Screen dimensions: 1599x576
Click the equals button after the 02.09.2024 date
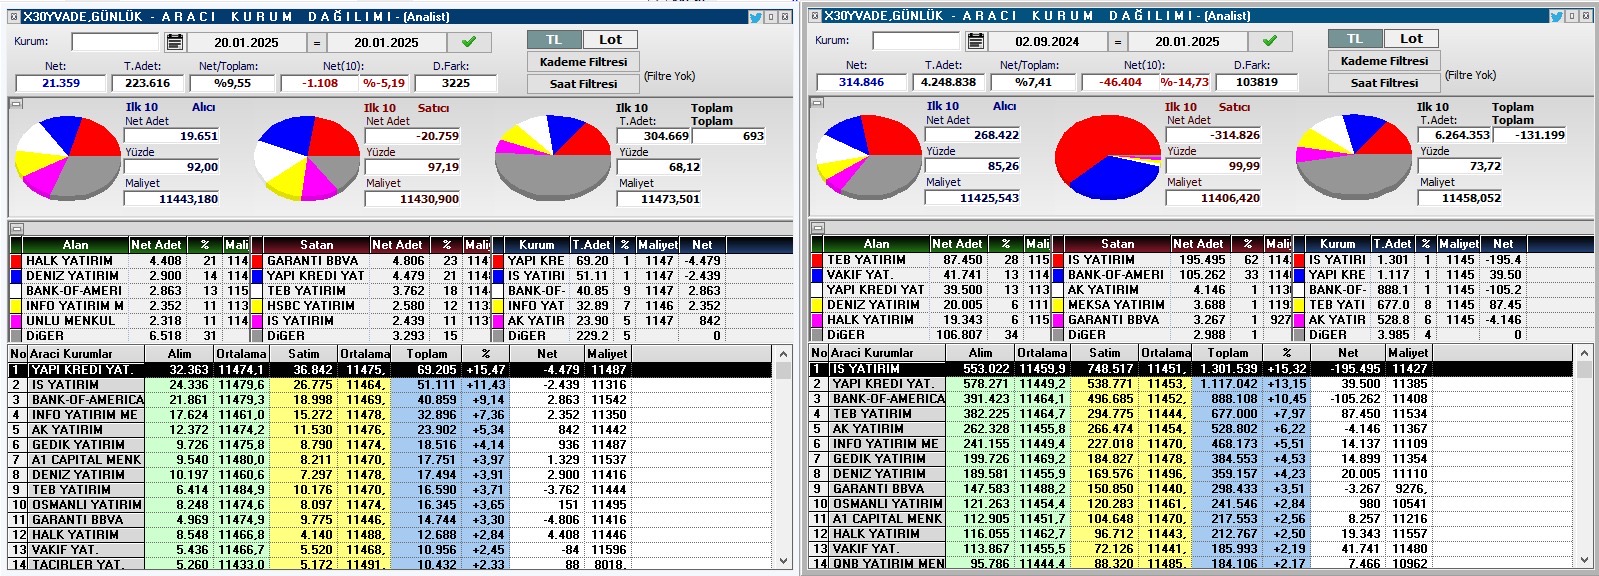point(1118,41)
